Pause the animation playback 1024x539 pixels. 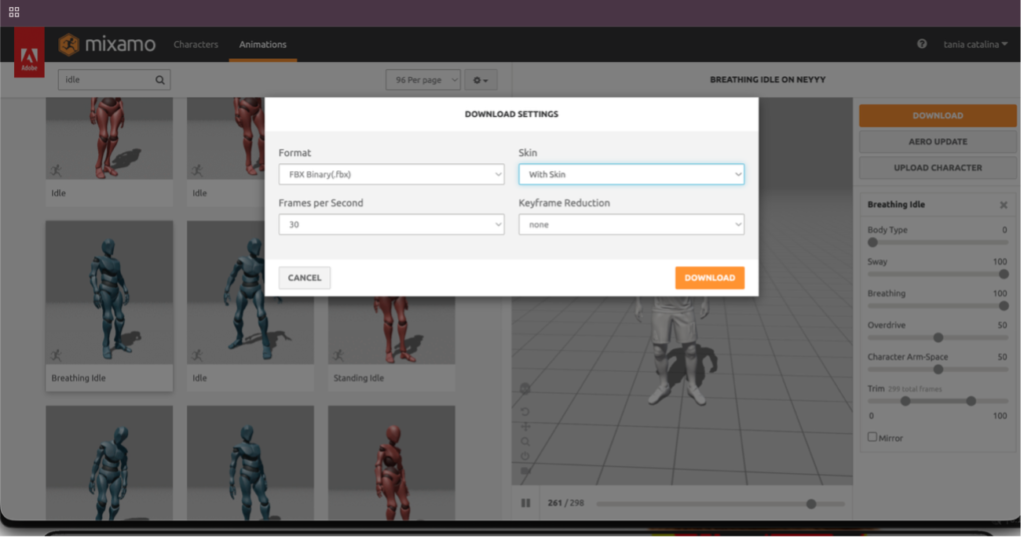point(526,503)
